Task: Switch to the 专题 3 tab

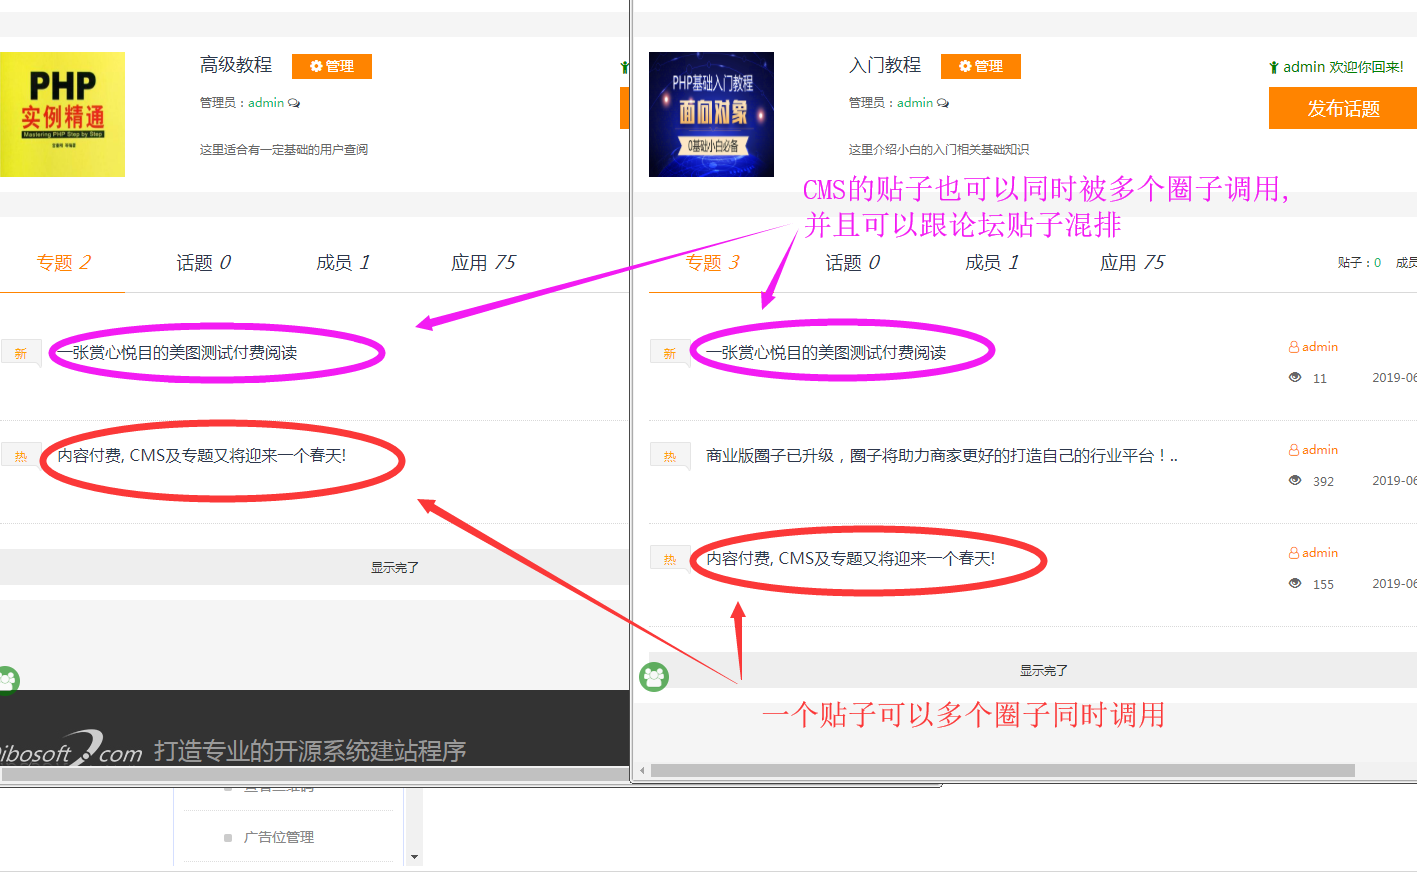Action: [712, 263]
